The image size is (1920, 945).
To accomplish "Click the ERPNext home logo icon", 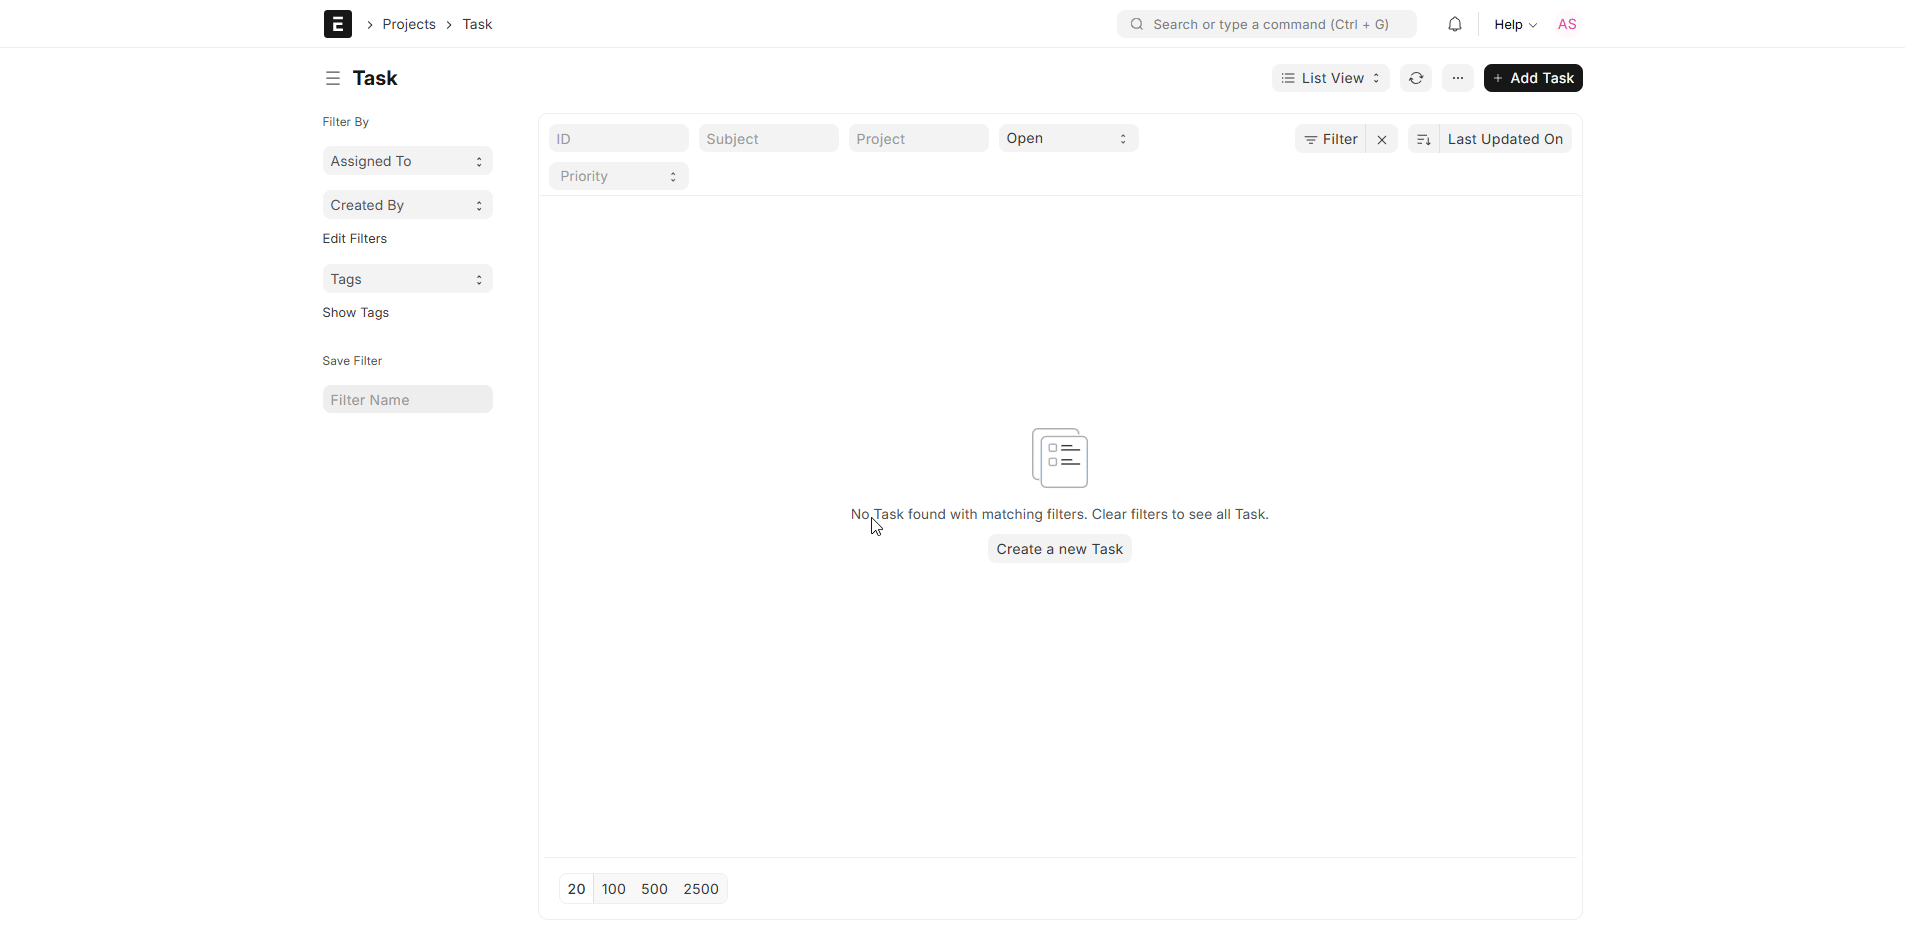I will click(338, 24).
